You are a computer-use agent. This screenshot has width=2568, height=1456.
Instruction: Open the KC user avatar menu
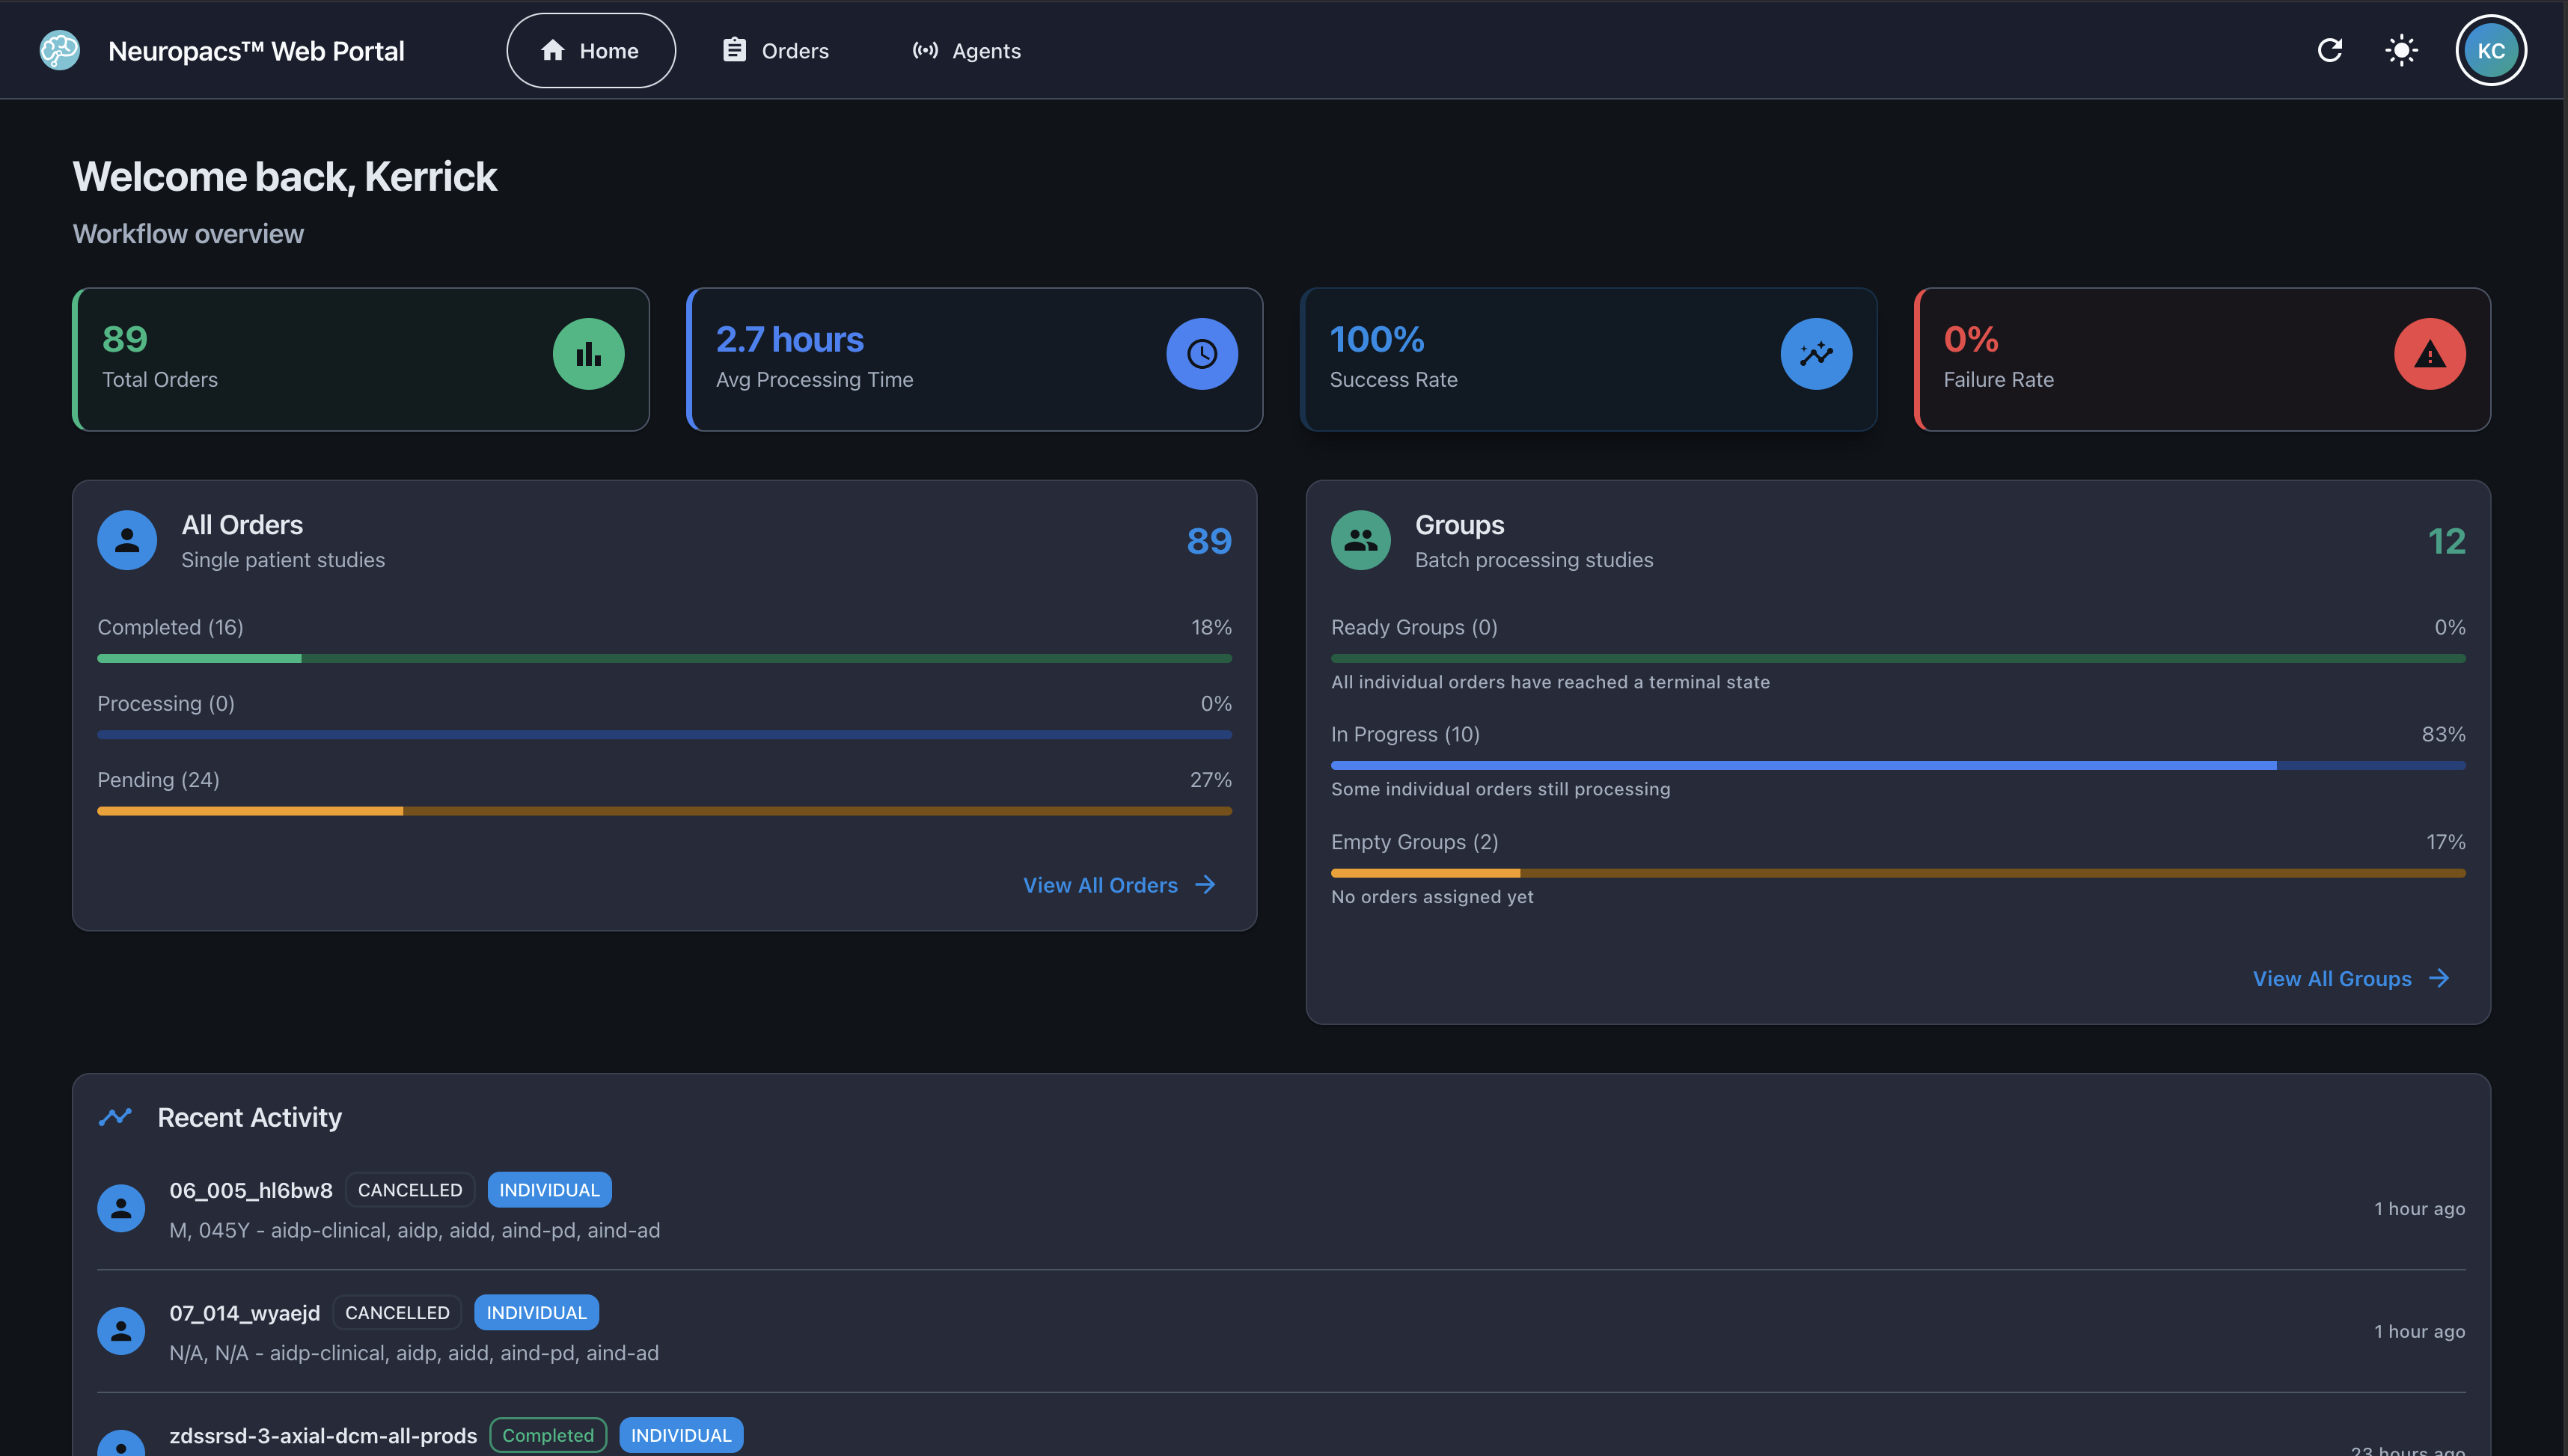tap(2491, 50)
